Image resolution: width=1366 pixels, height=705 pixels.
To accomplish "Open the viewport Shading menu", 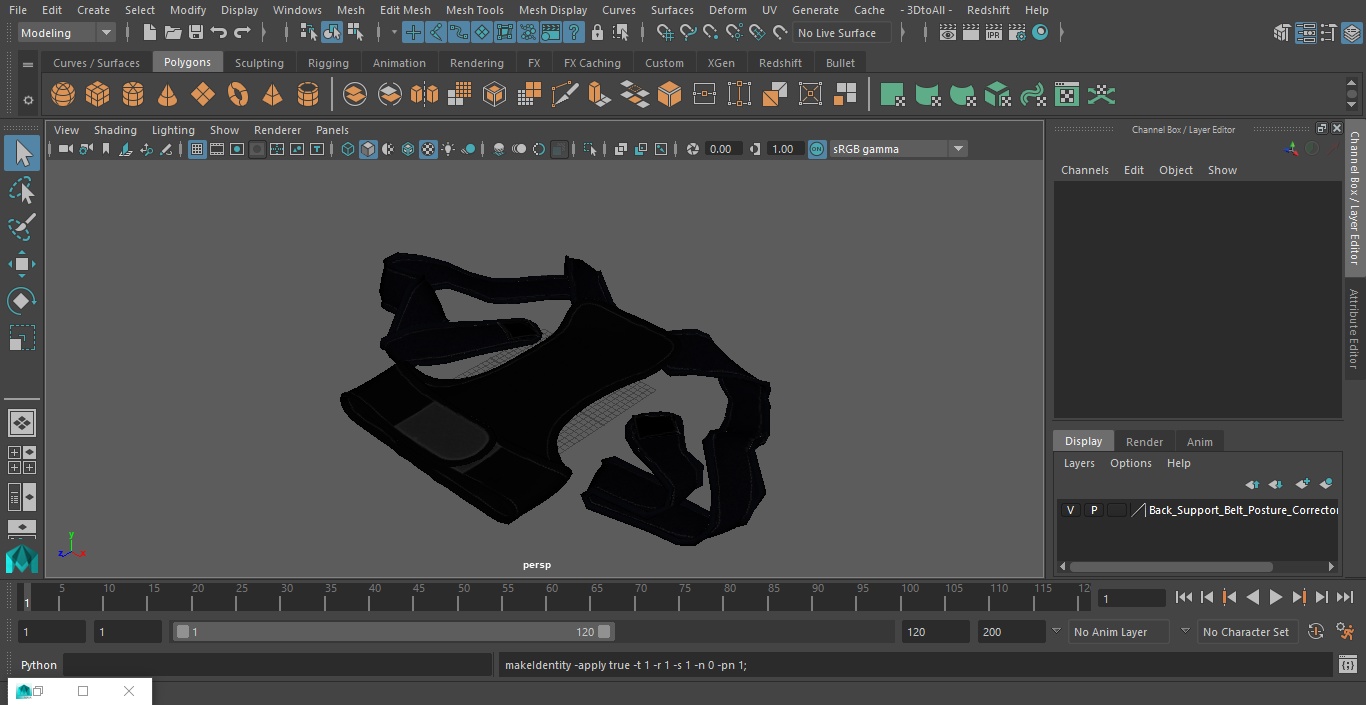I will click(x=115, y=130).
